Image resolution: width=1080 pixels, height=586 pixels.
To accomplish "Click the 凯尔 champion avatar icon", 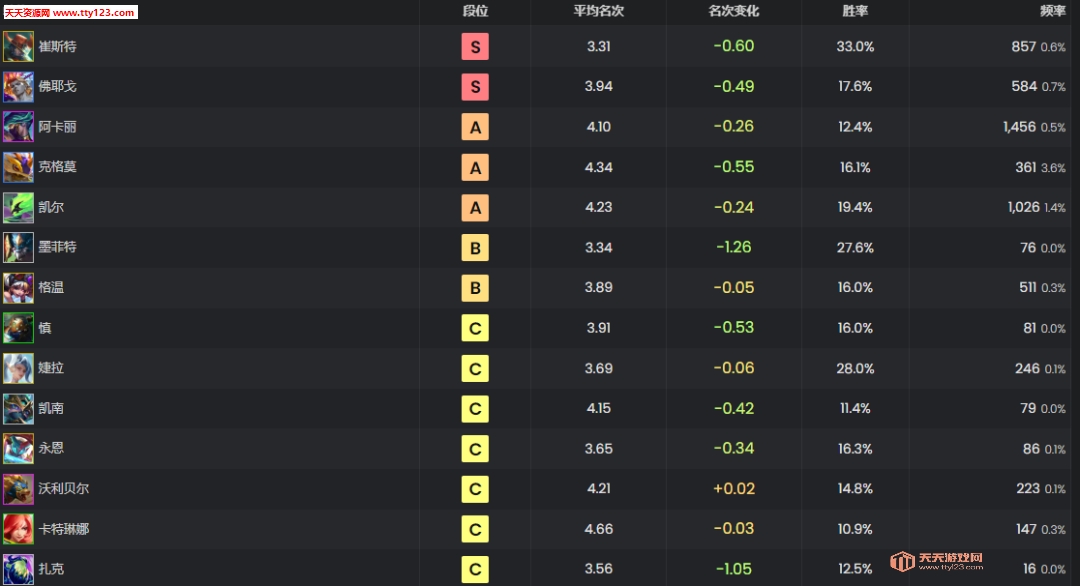I will coord(18,207).
